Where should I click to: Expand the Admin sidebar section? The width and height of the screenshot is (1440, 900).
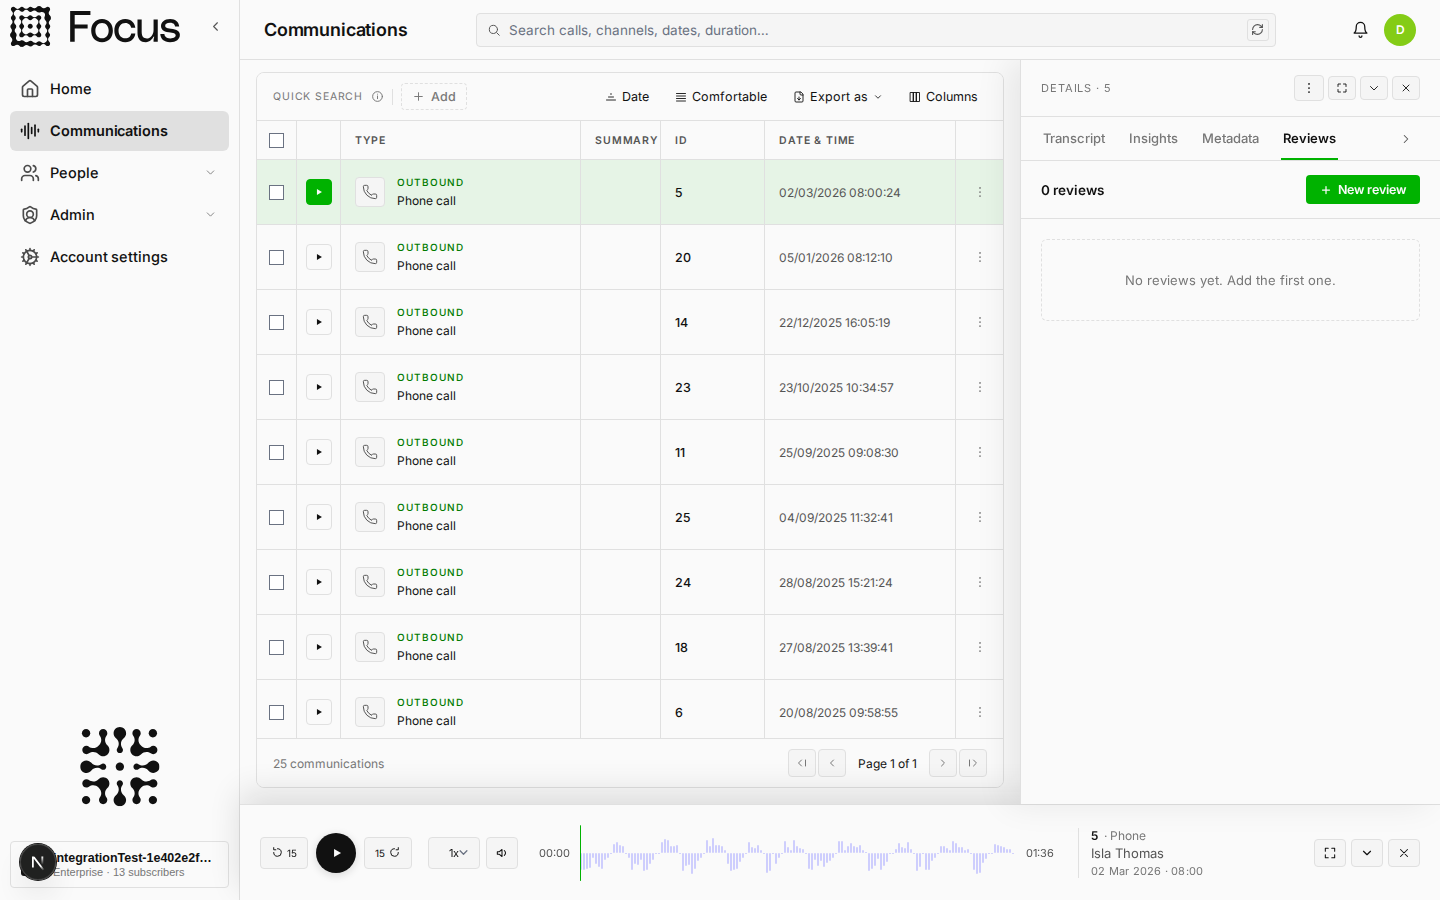[119, 215]
